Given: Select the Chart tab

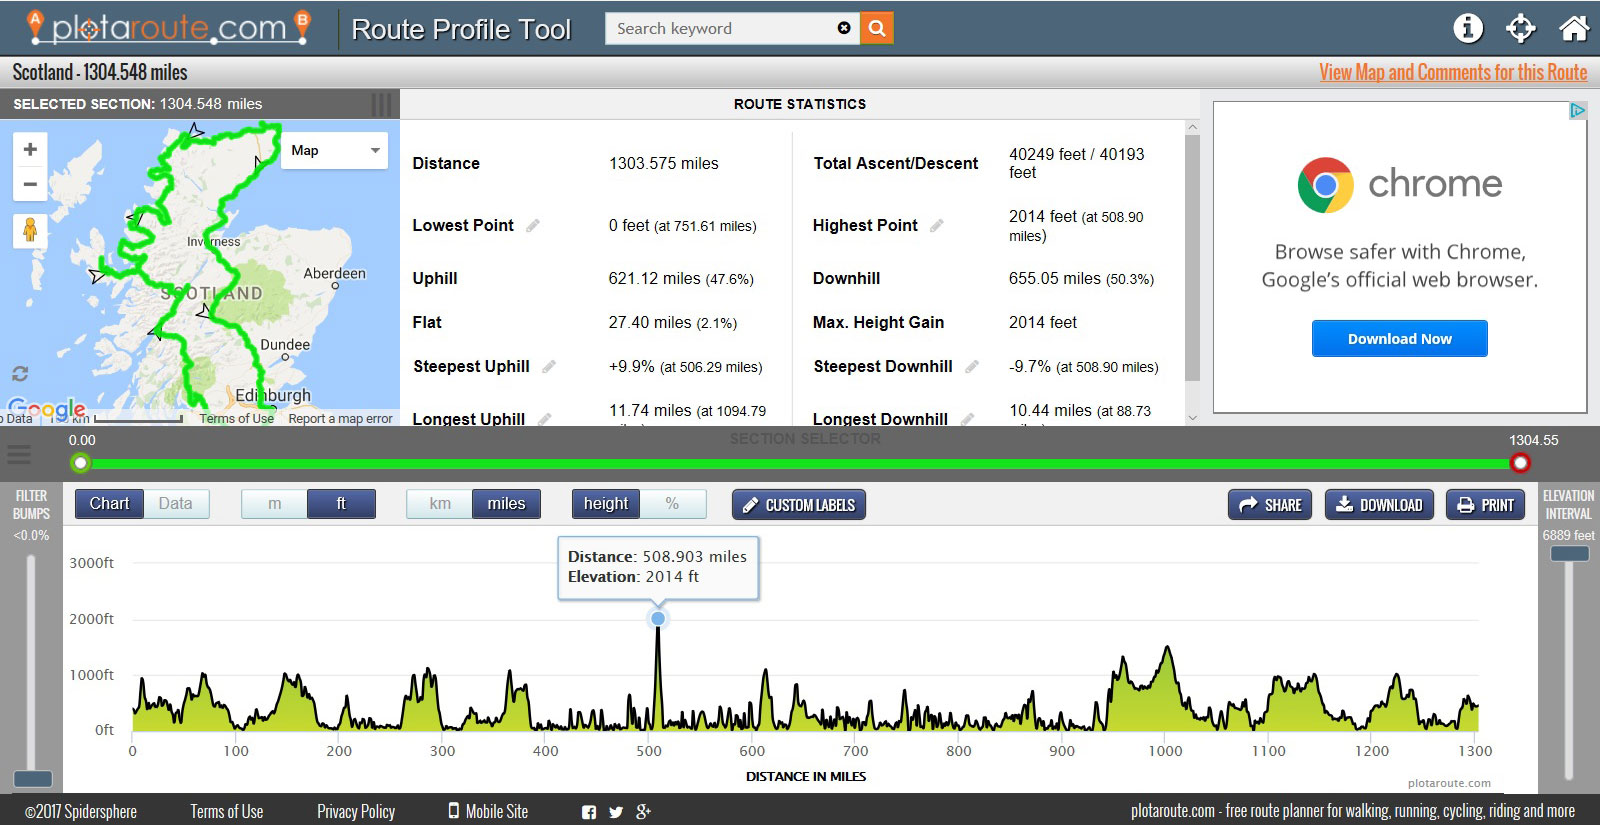Looking at the screenshot, I should [x=109, y=504].
